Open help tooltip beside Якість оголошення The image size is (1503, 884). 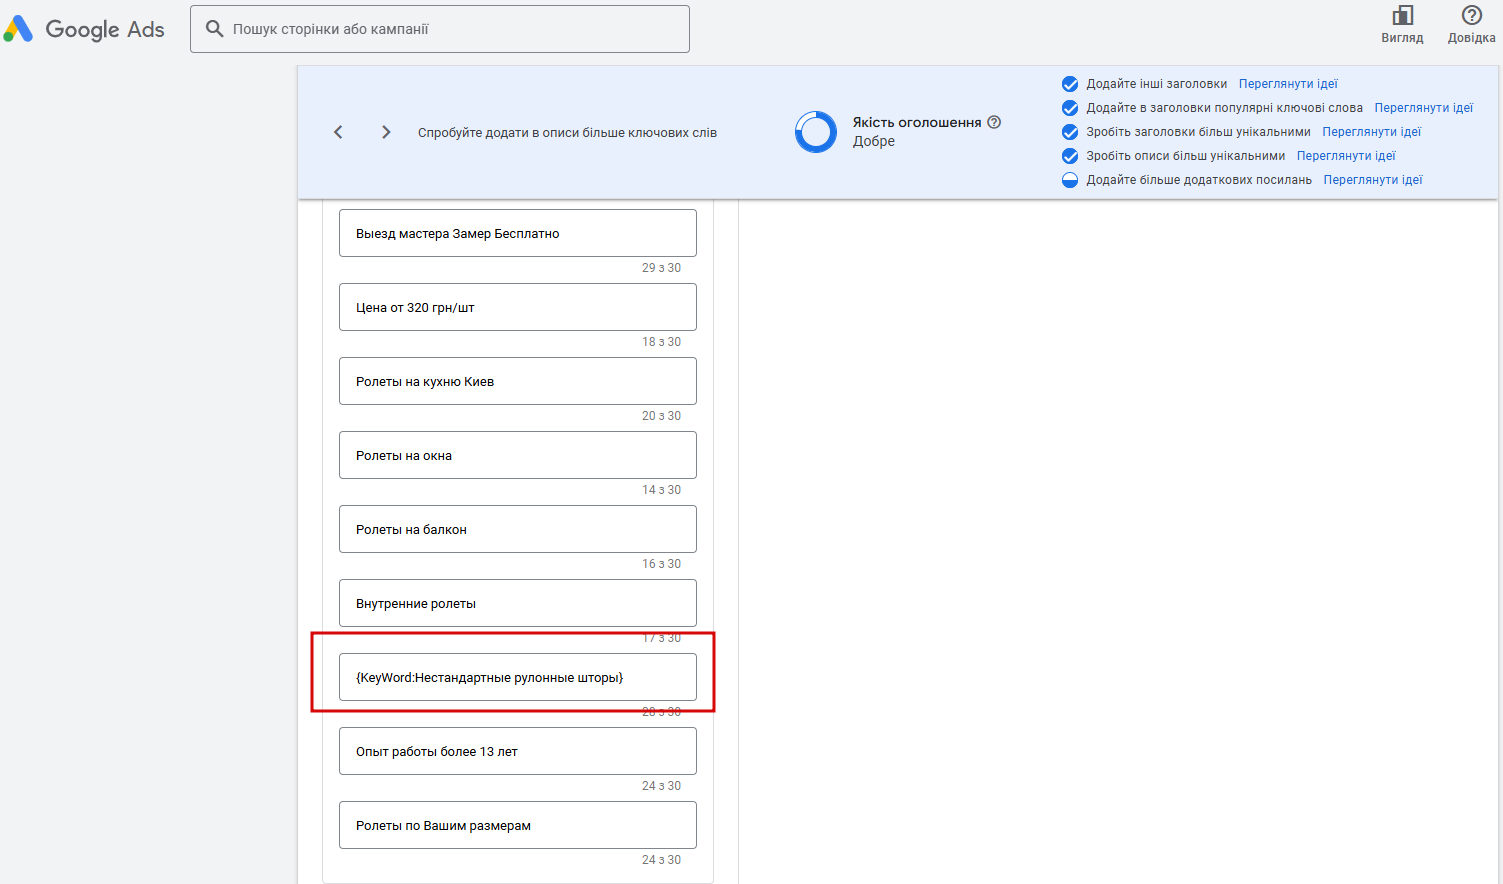point(994,122)
